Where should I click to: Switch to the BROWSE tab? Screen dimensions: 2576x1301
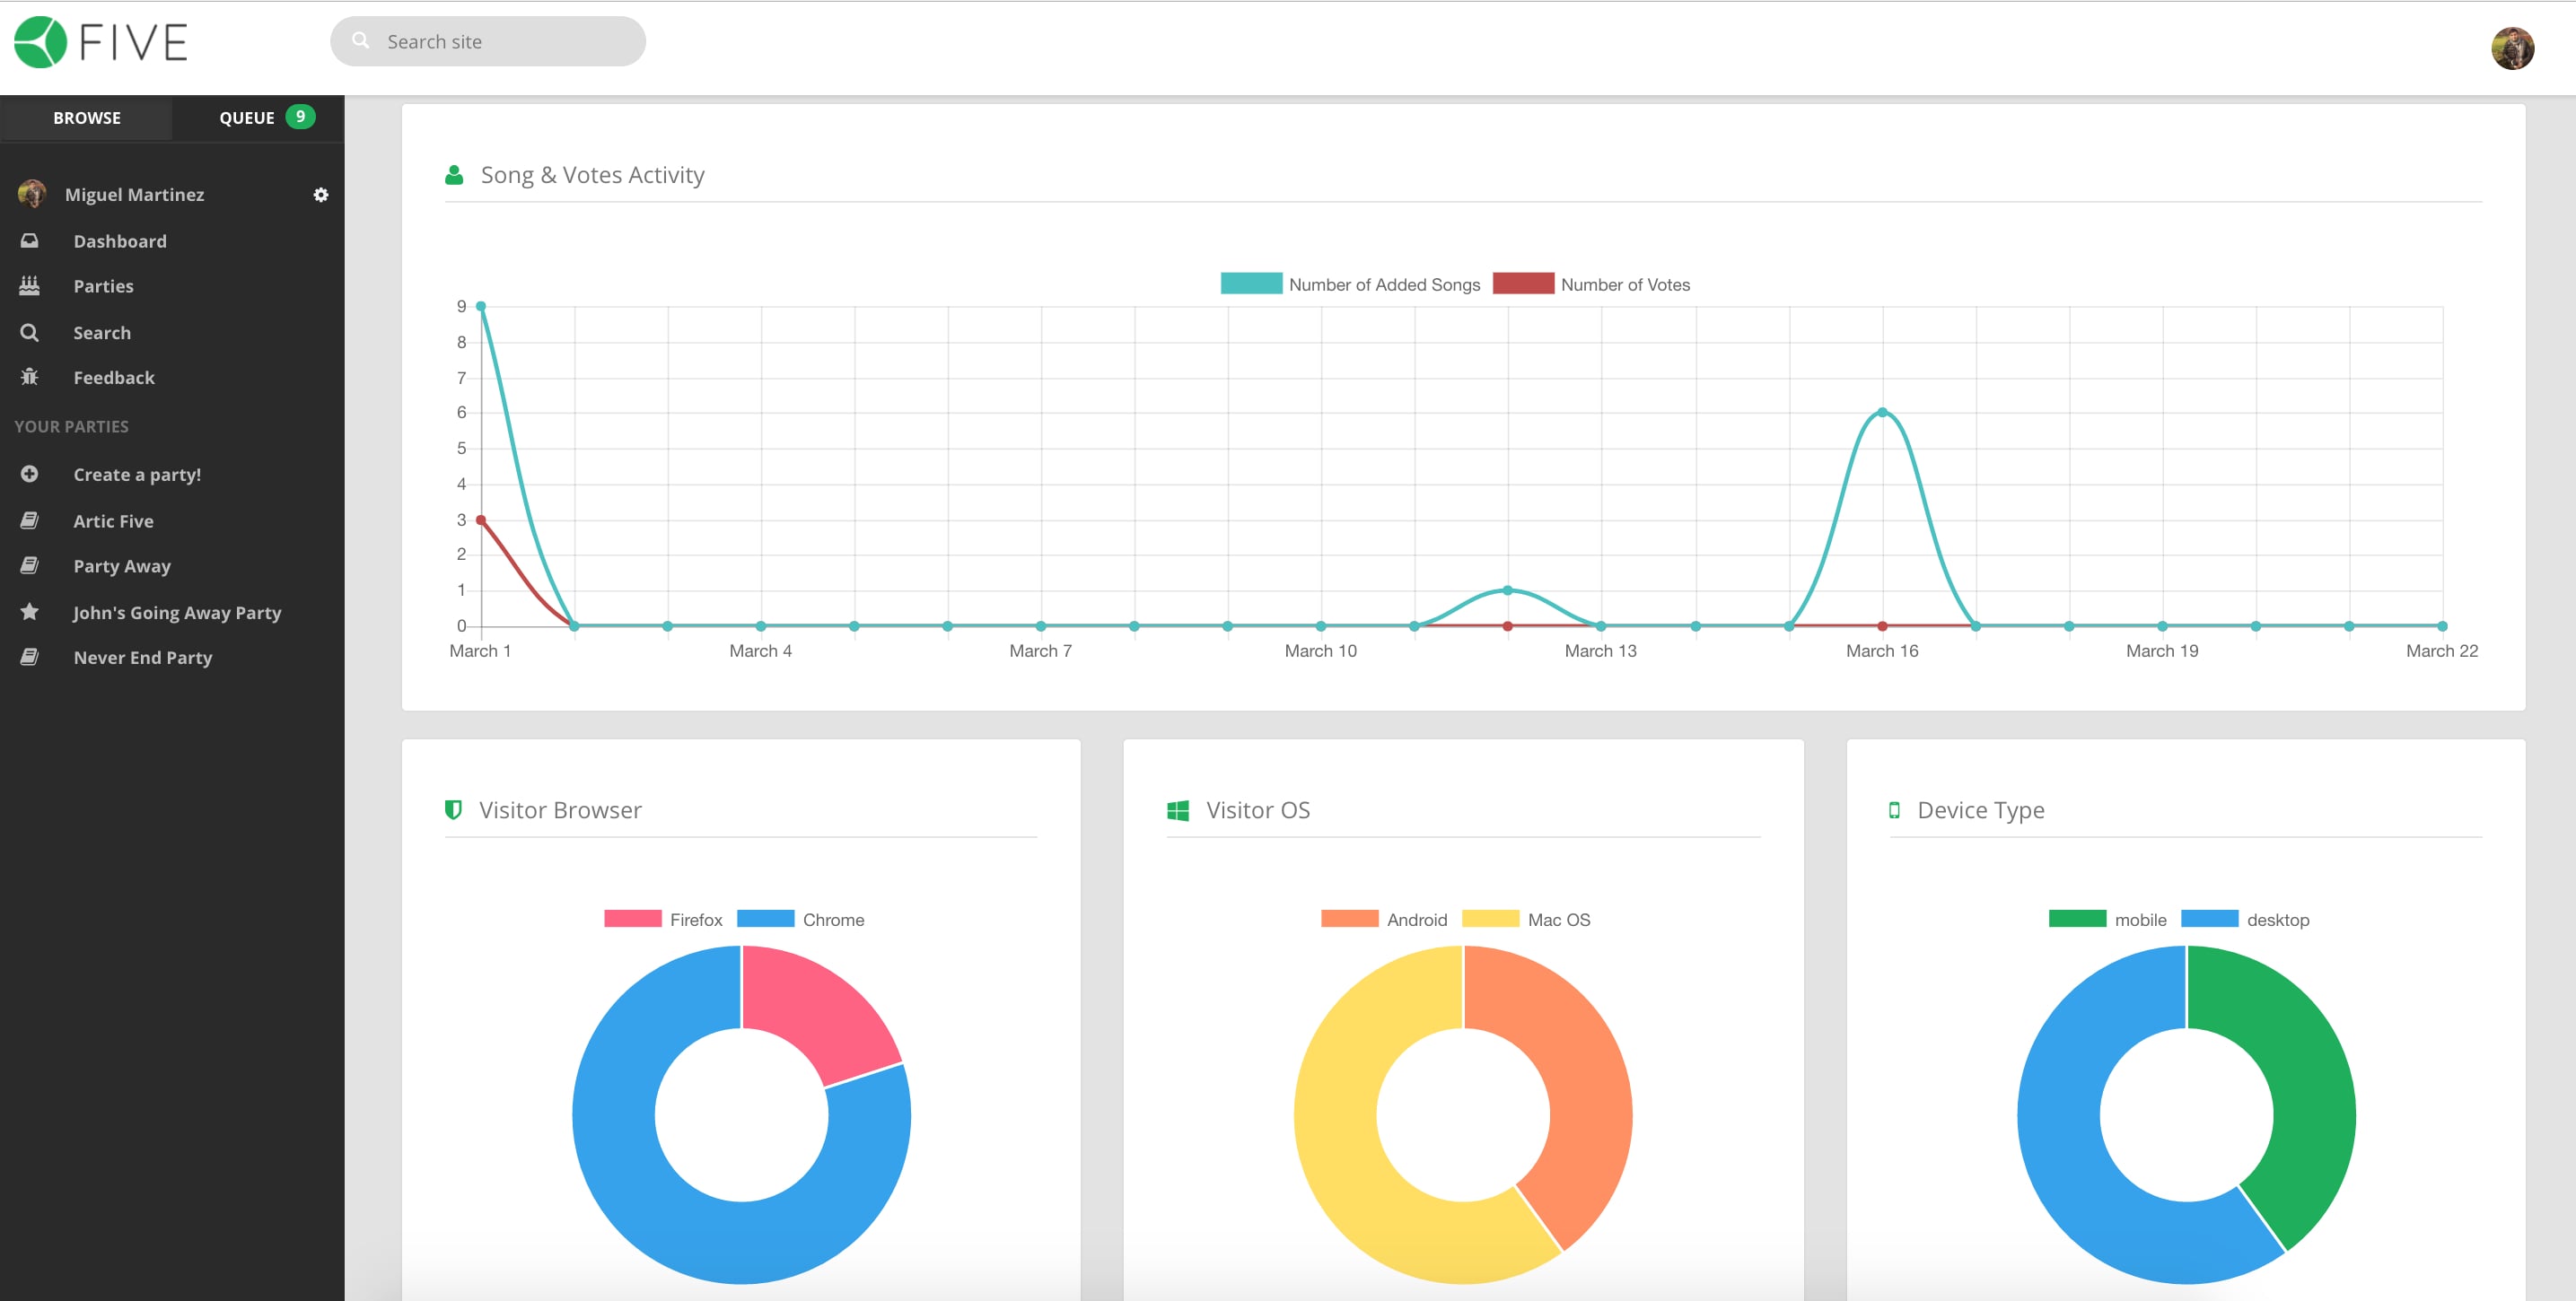[87, 118]
